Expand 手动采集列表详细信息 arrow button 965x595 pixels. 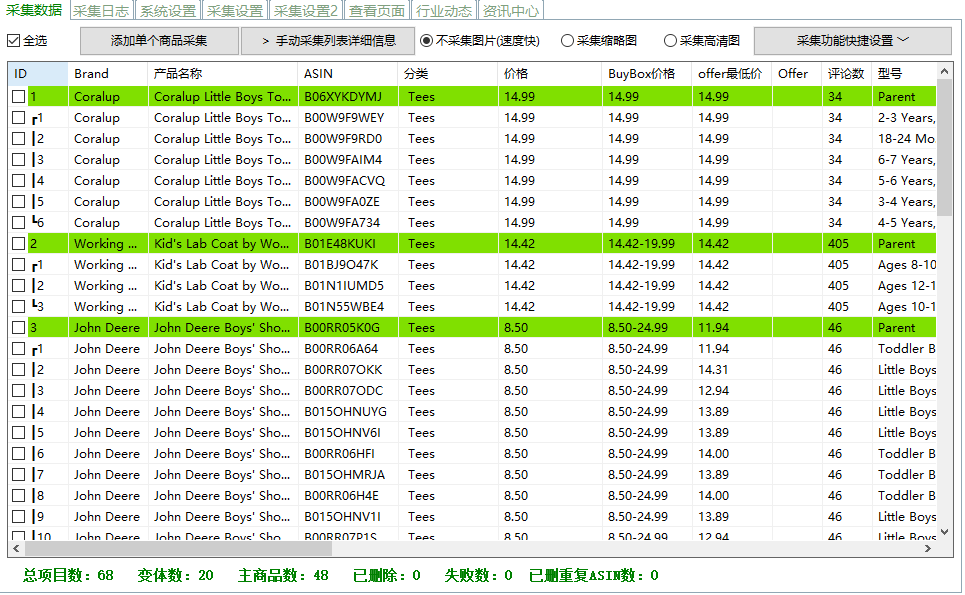pyautogui.click(x=327, y=41)
